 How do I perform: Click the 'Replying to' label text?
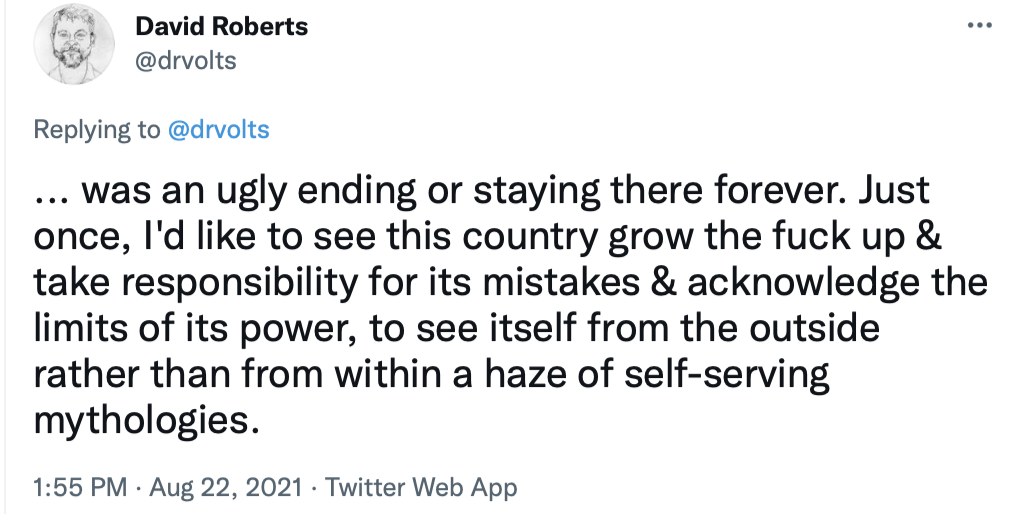(96, 130)
